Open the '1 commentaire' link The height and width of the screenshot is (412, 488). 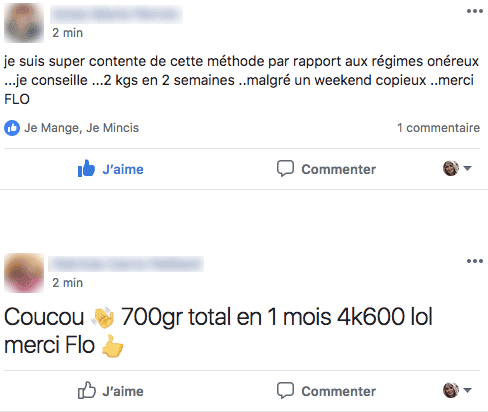[x=438, y=128]
